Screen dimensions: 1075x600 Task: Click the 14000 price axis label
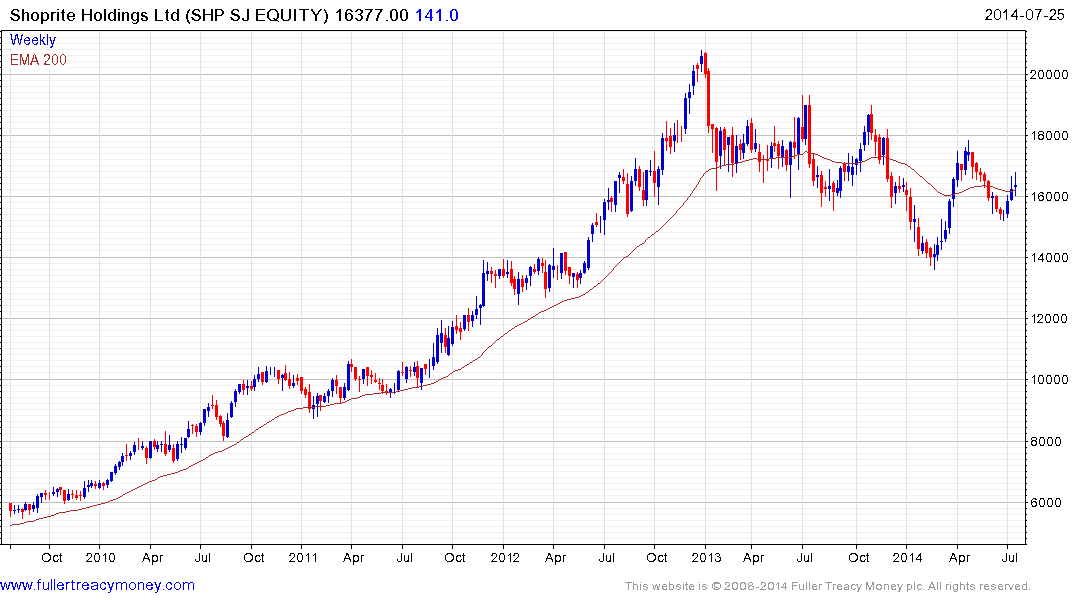point(1049,258)
